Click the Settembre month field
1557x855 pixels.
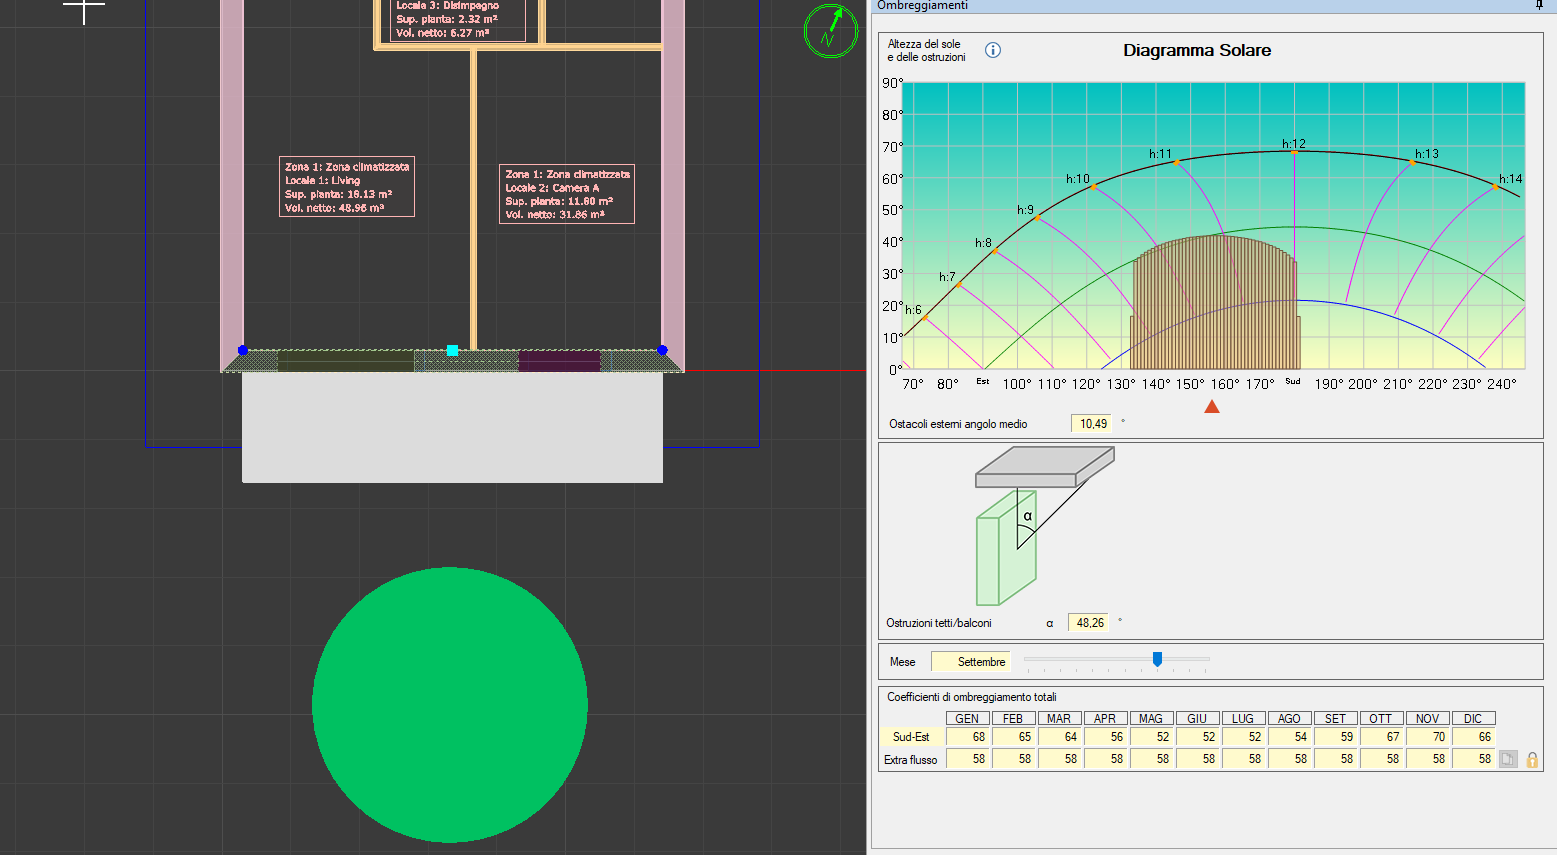point(971,662)
